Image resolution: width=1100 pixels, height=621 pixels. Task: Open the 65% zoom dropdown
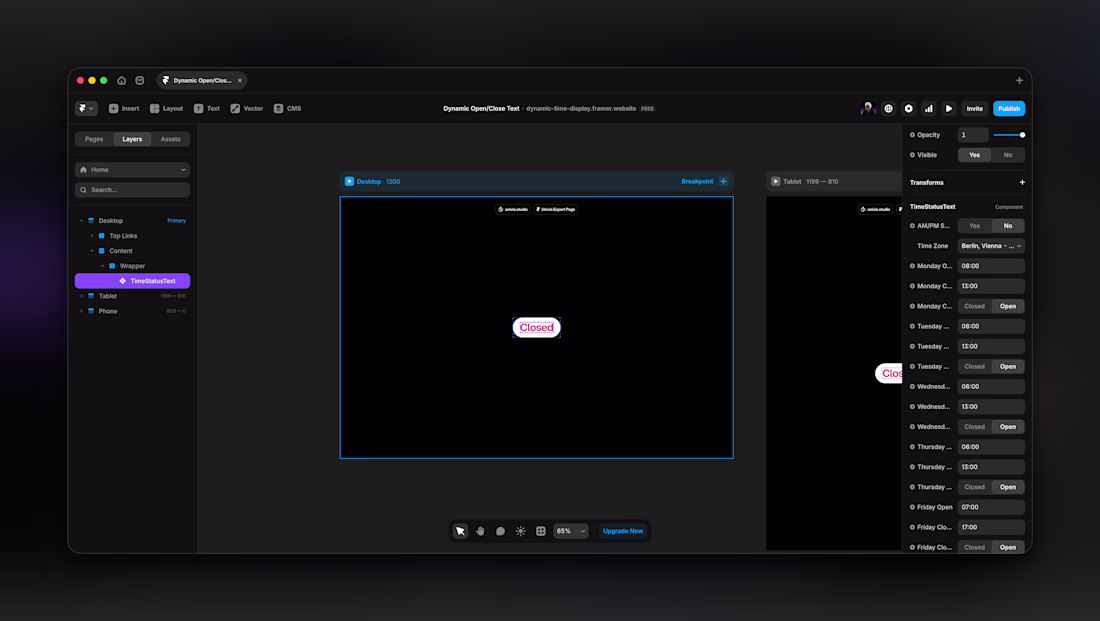570,531
